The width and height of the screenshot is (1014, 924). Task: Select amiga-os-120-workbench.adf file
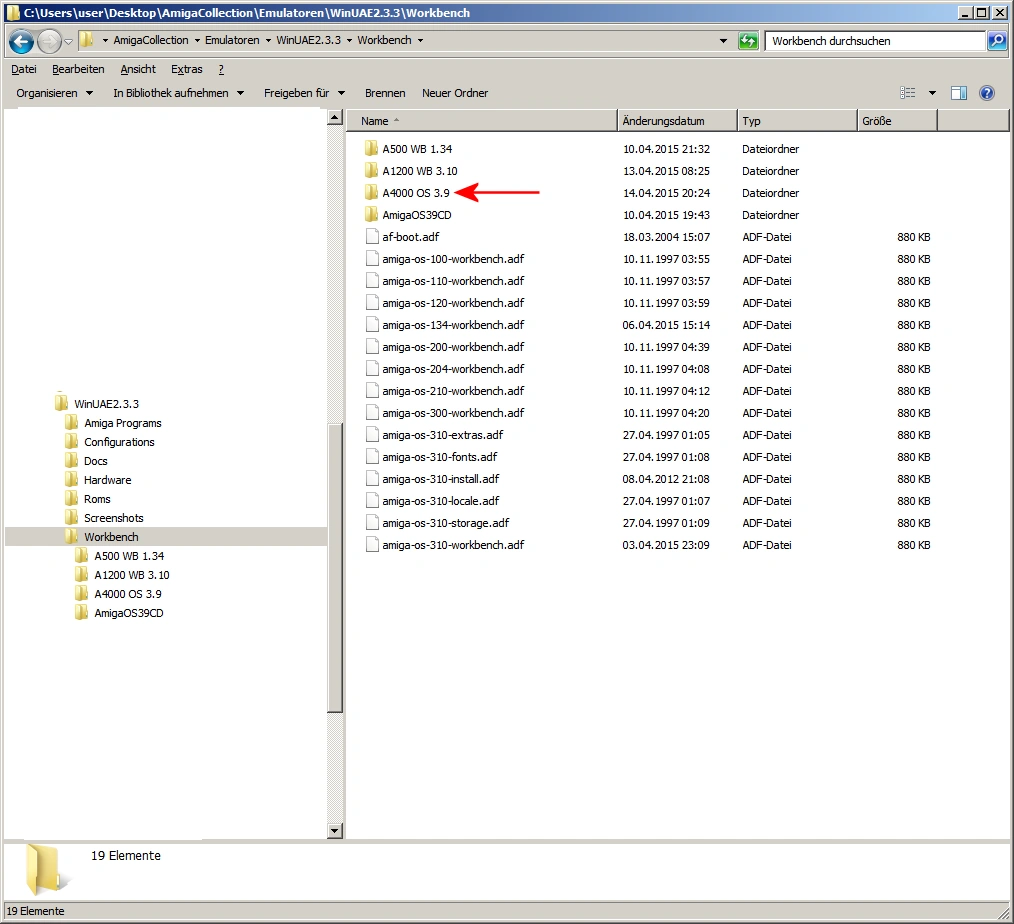pos(453,303)
